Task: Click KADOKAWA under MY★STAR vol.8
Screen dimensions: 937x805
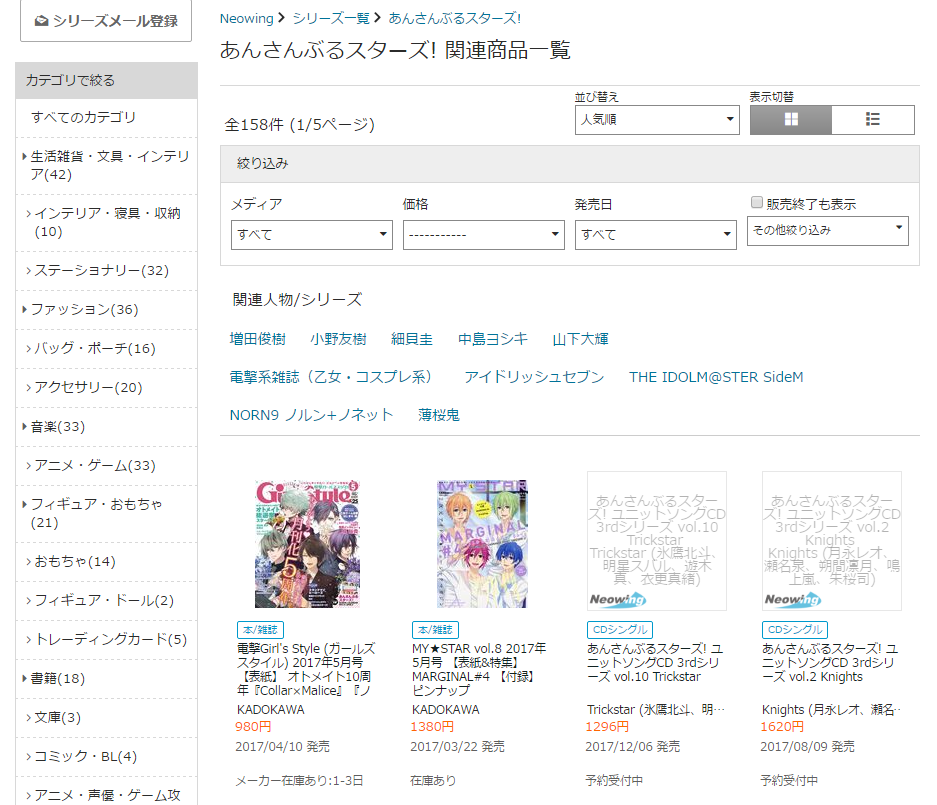Action: (446, 710)
